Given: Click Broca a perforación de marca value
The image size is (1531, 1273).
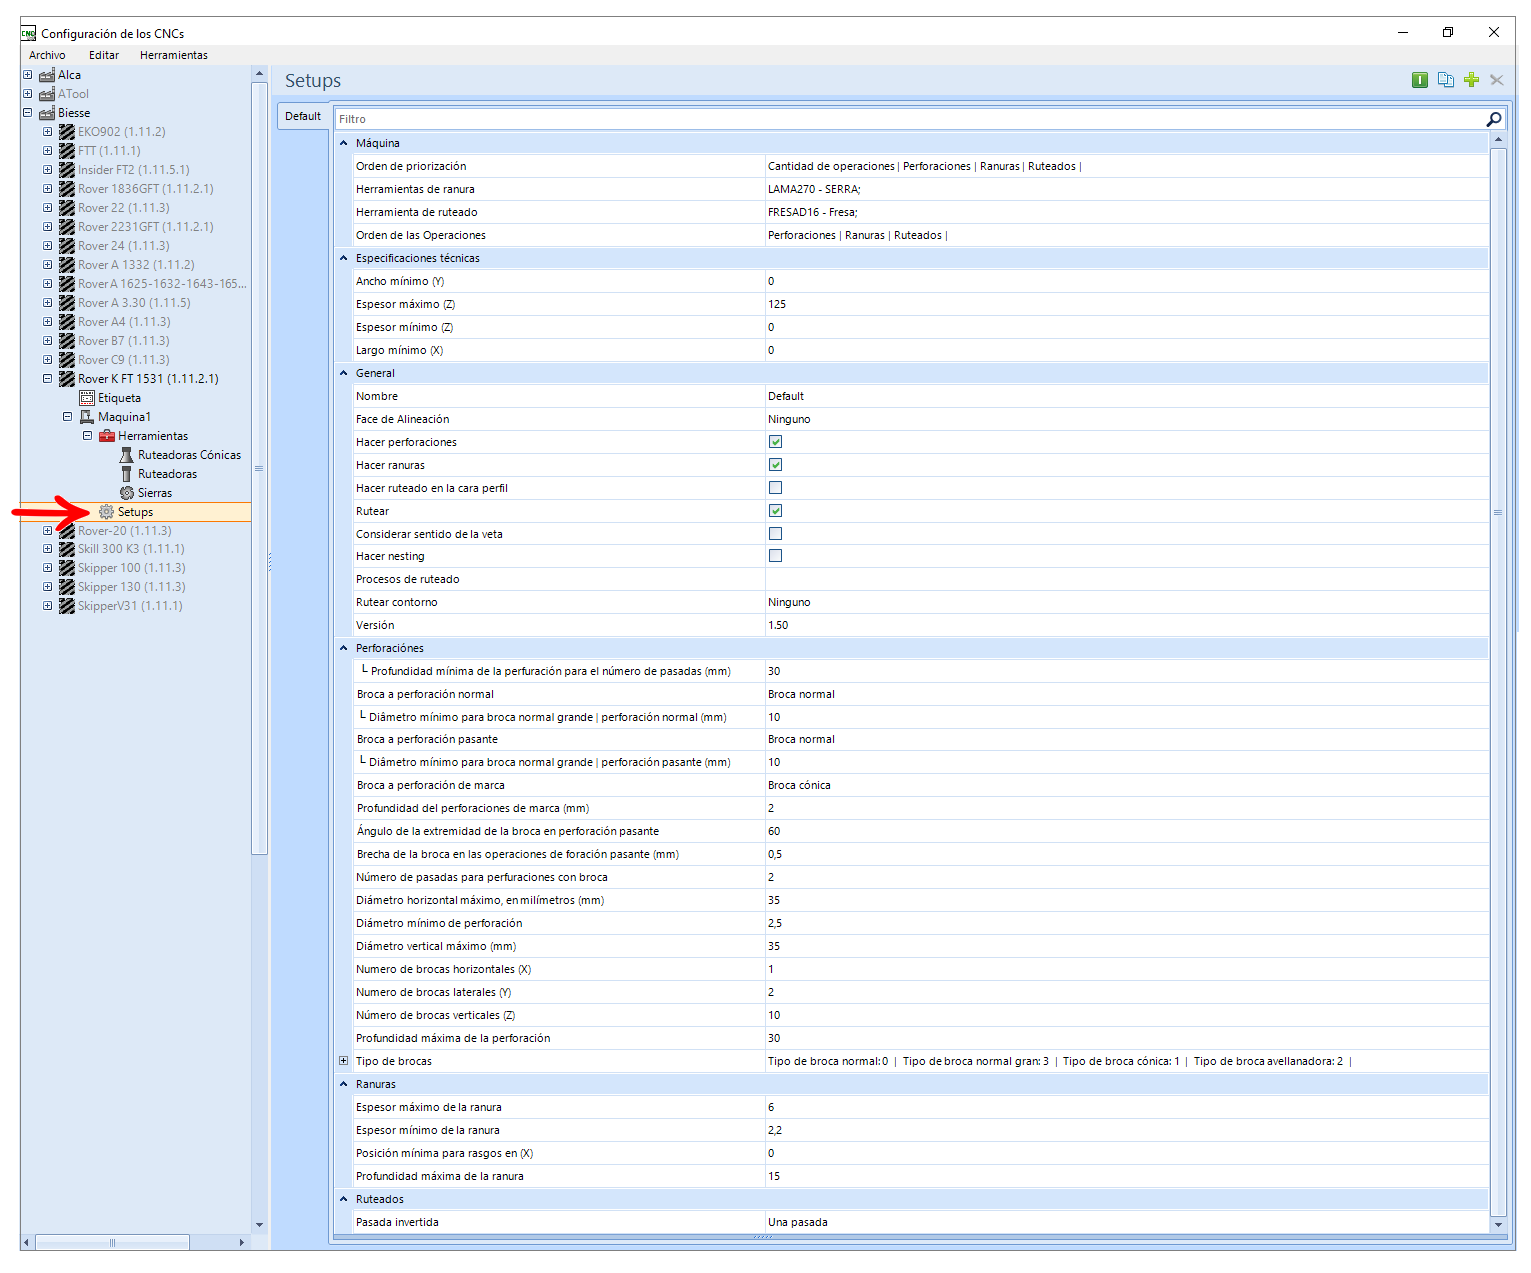Looking at the screenshot, I should coord(799,785).
